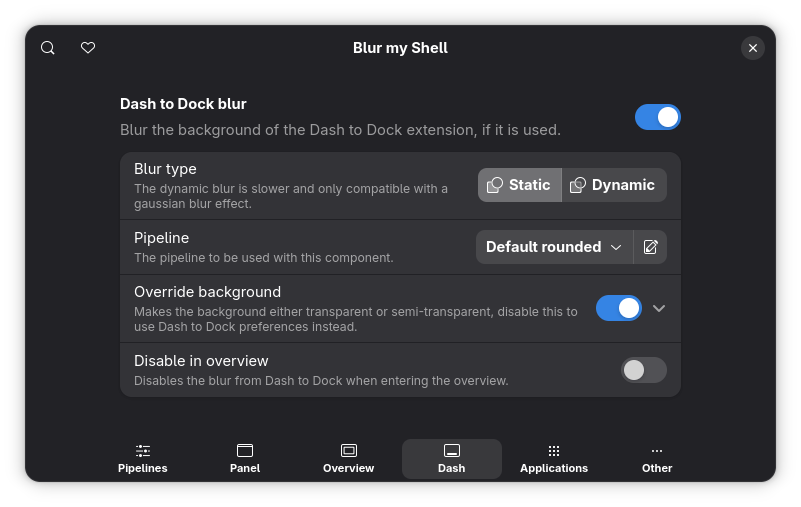Click the Blur type row title
Viewport: 801px width, 507px height.
tap(165, 169)
